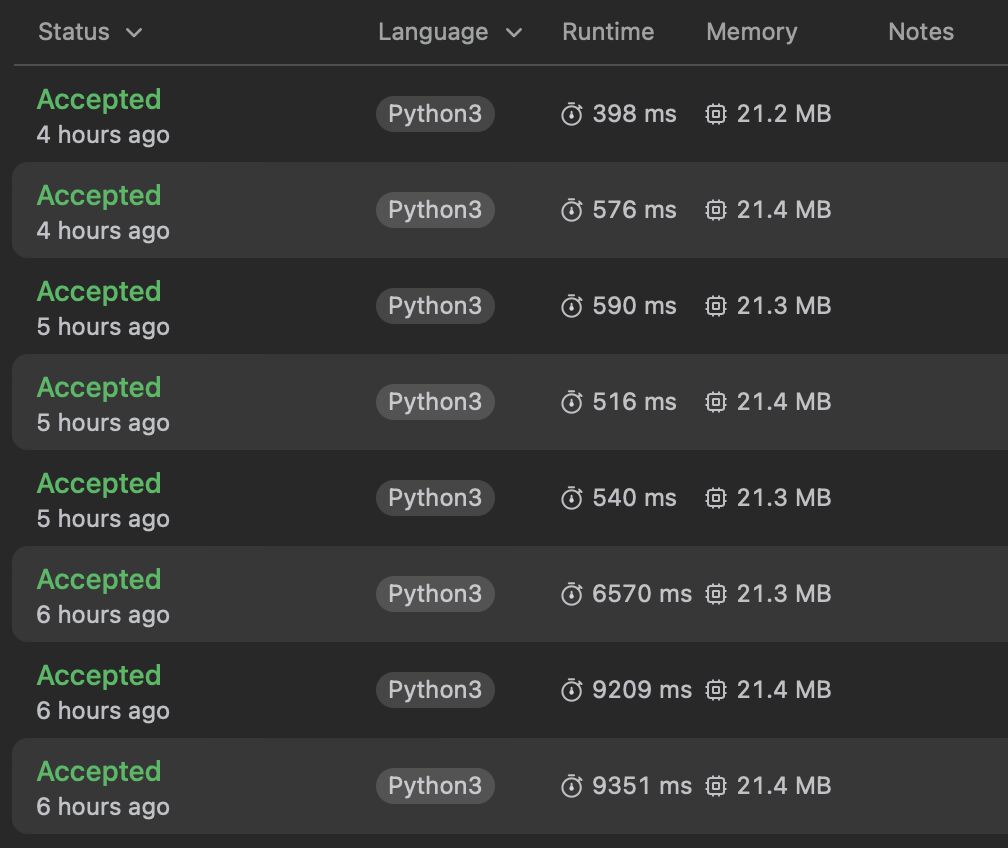Click the stopwatch icon next to 516 ms
The width and height of the screenshot is (1008, 848).
[572, 402]
